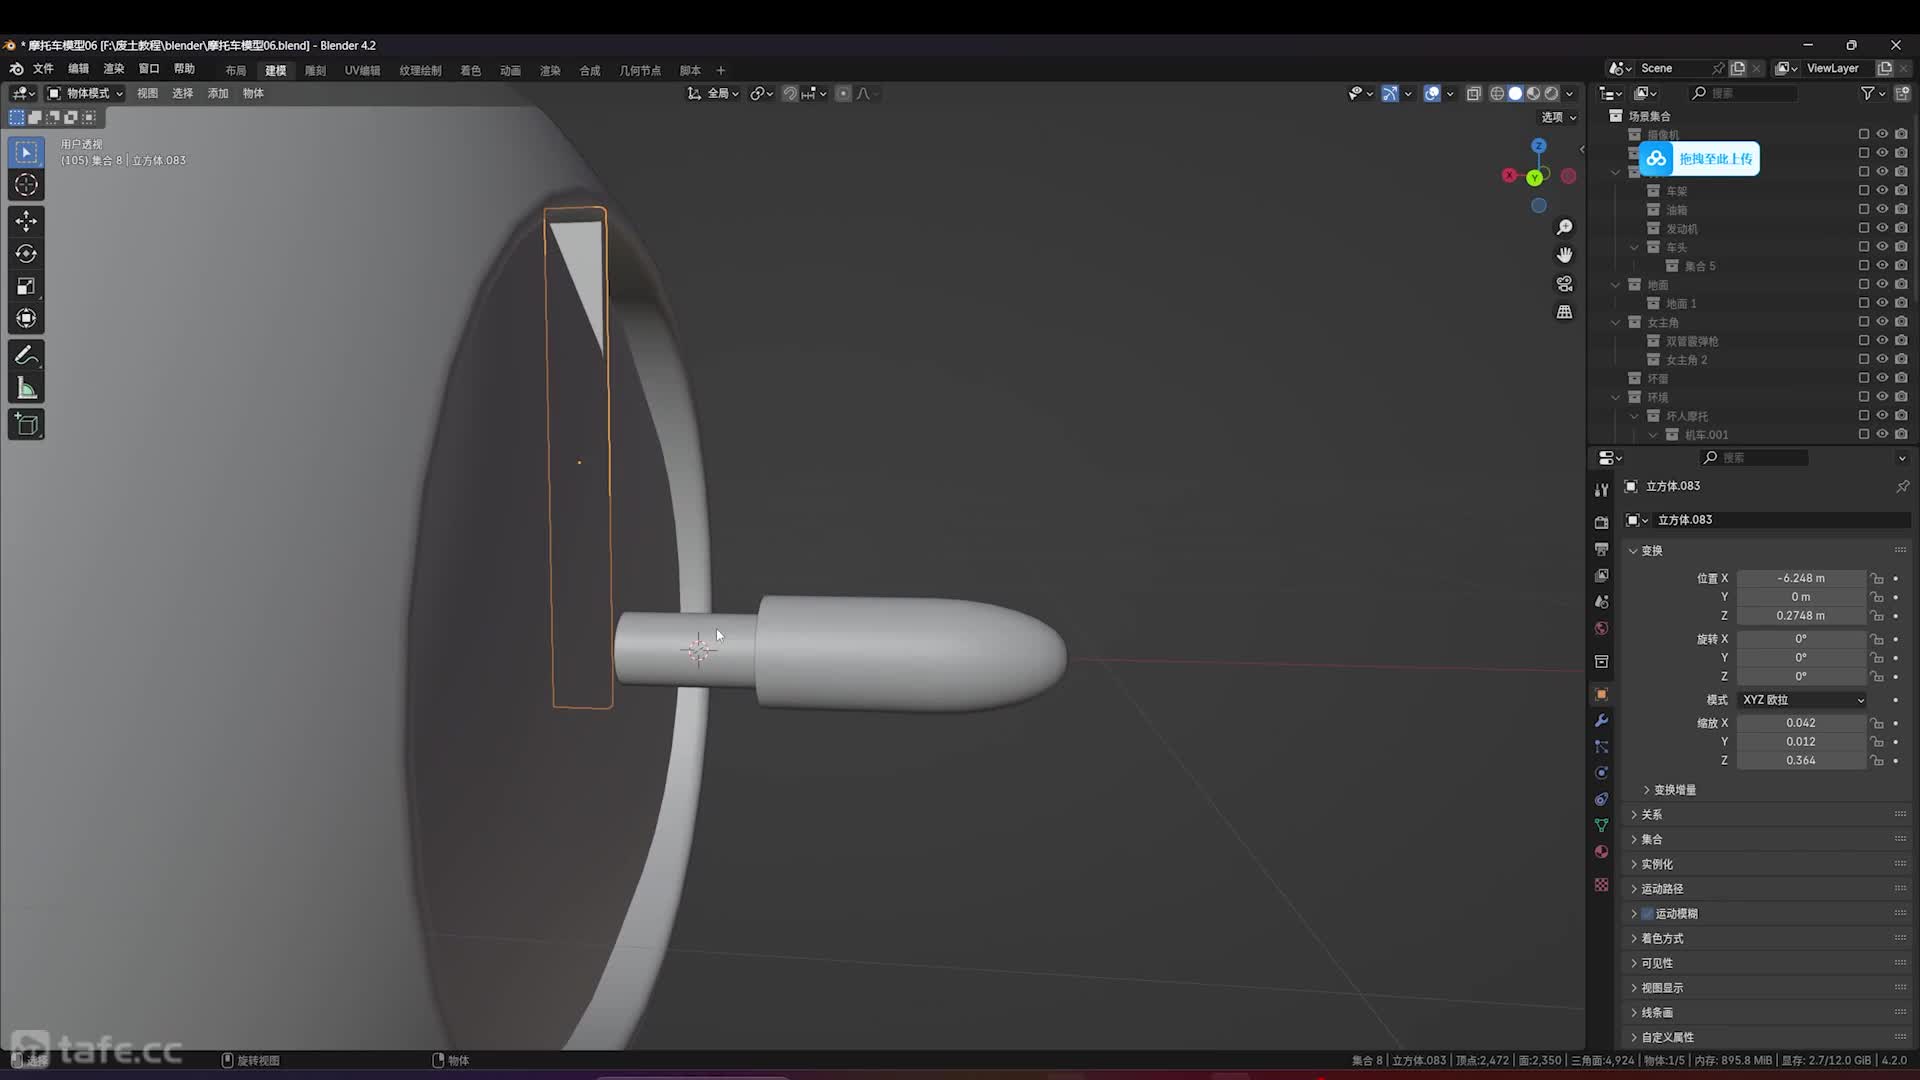
Task: Add a new workspace with the plus button
Action: coord(720,70)
